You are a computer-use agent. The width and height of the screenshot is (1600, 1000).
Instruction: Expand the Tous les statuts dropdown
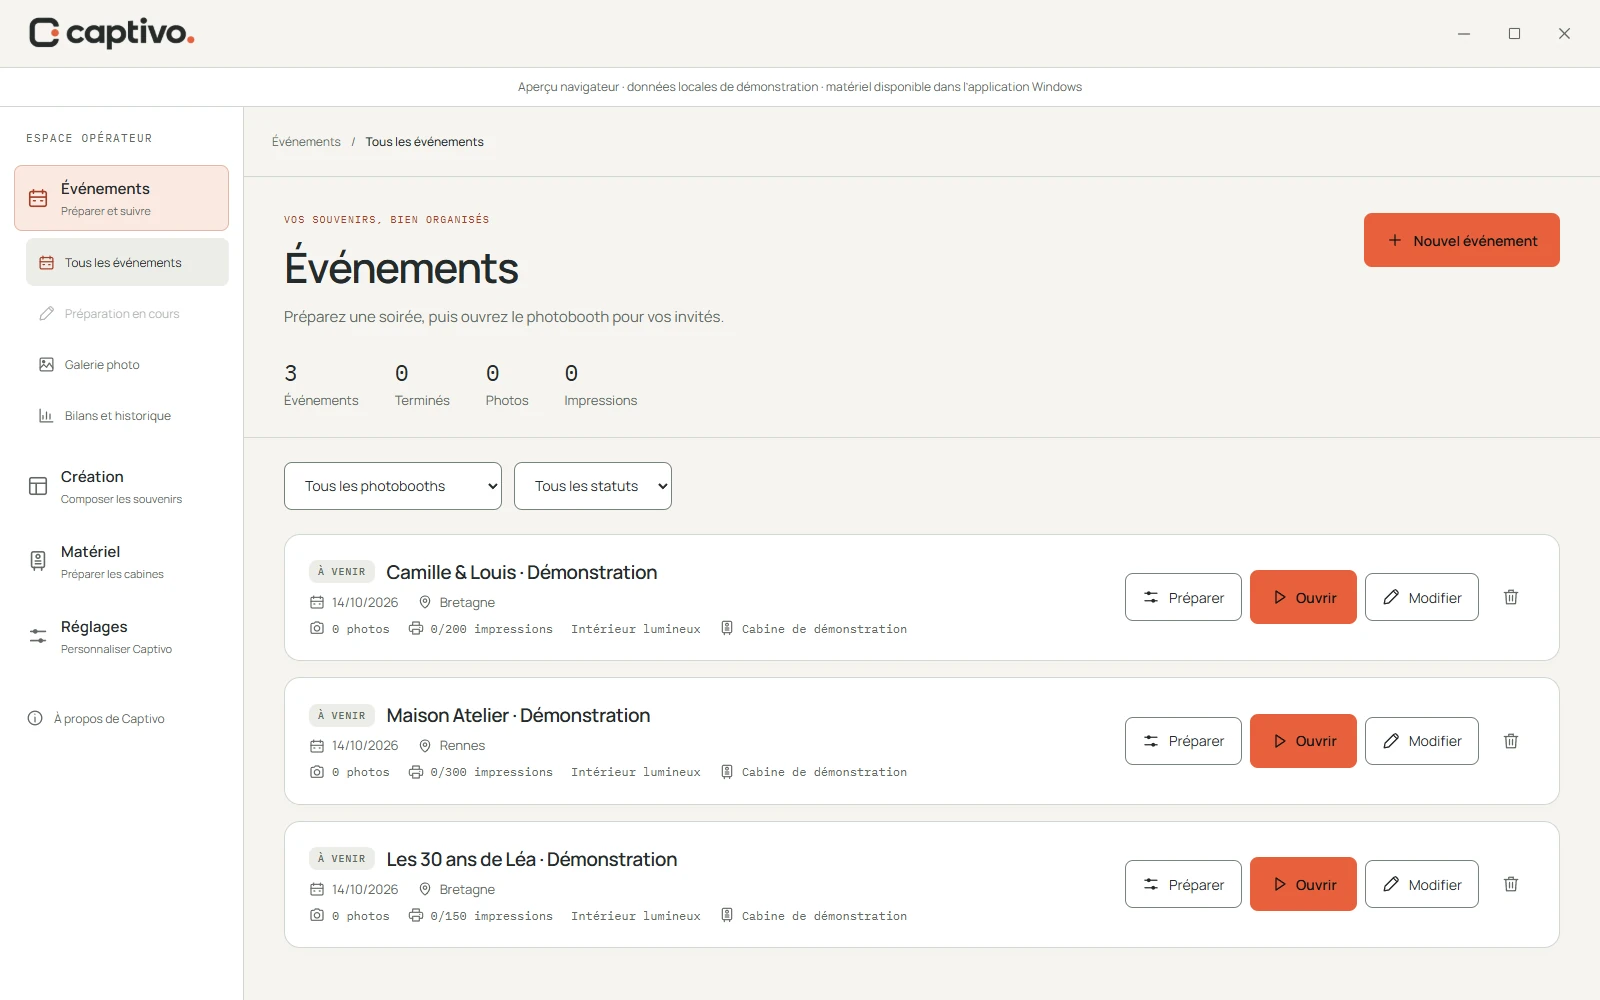(593, 486)
